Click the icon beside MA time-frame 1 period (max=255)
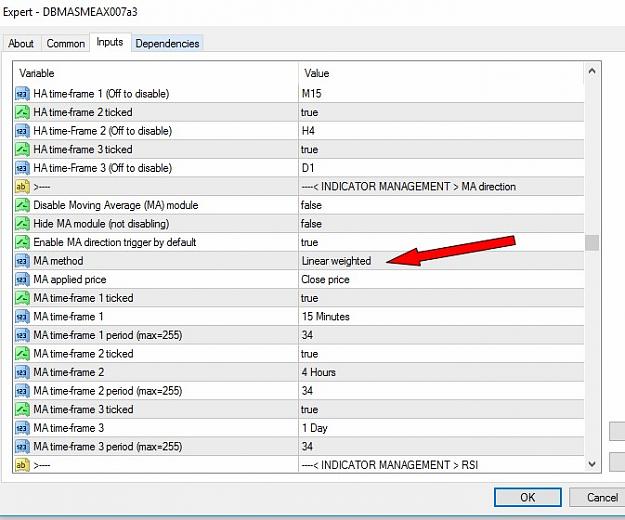The width and height of the screenshot is (625, 520). 22,335
